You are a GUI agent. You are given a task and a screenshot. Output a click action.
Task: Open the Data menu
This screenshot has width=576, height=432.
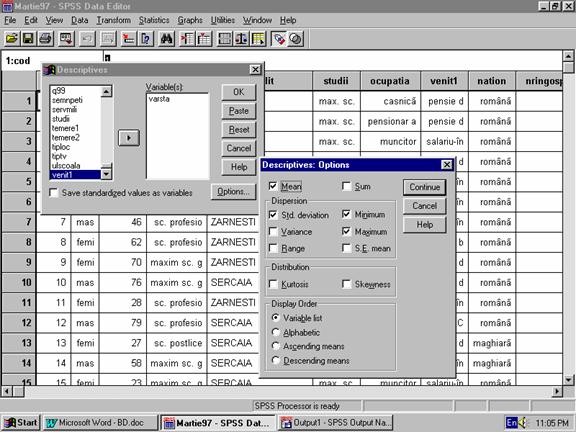pyautogui.click(x=79, y=20)
